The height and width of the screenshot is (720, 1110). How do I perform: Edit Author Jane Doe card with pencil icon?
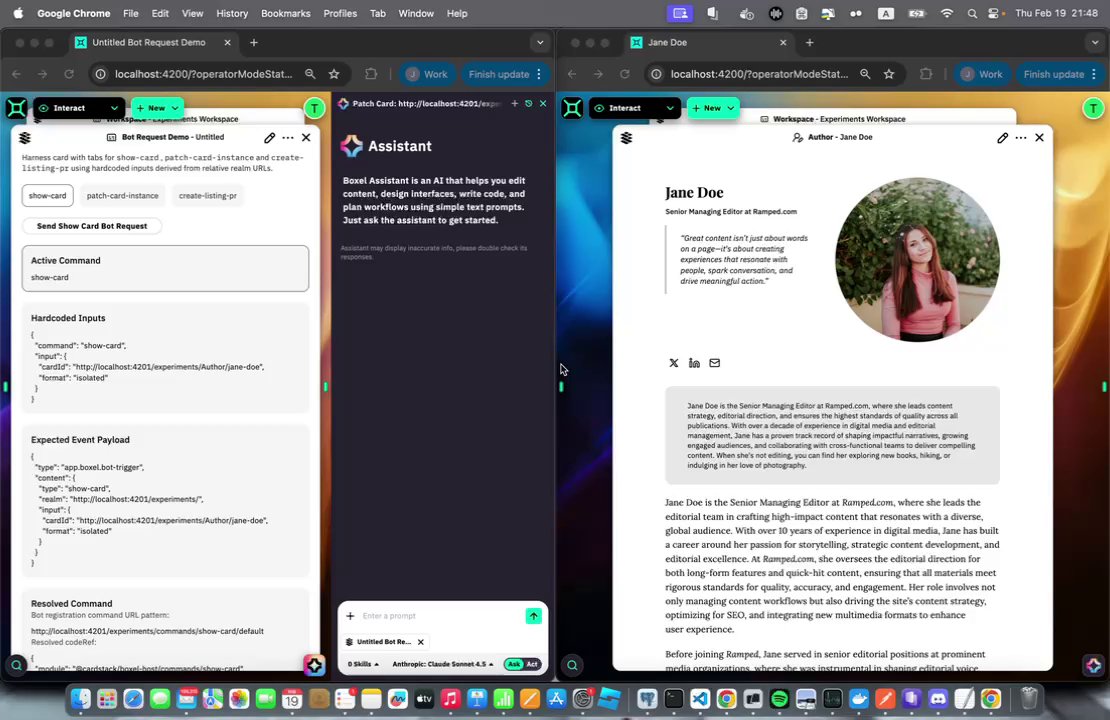(1002, 137)
